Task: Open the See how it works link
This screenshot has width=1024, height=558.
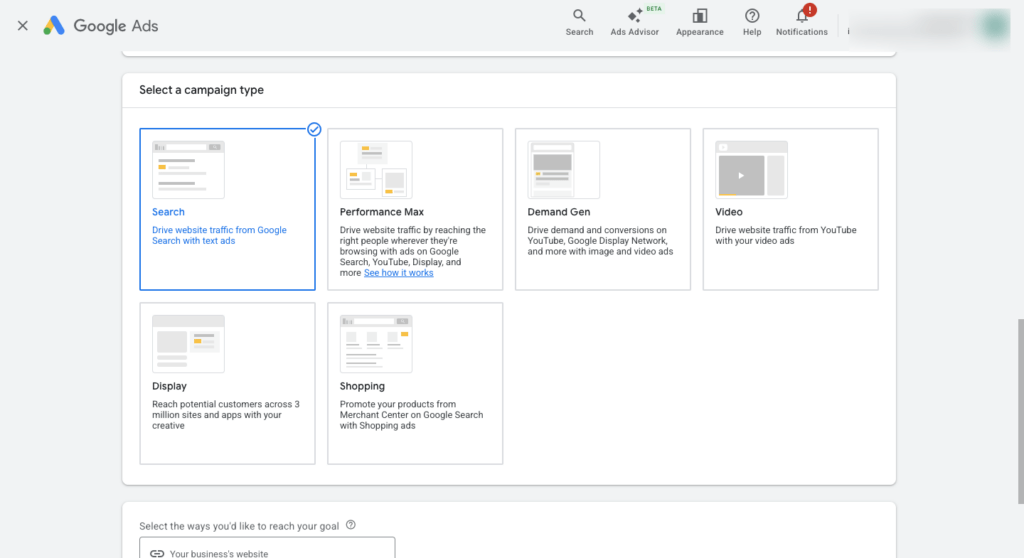Action: point(398,272)
